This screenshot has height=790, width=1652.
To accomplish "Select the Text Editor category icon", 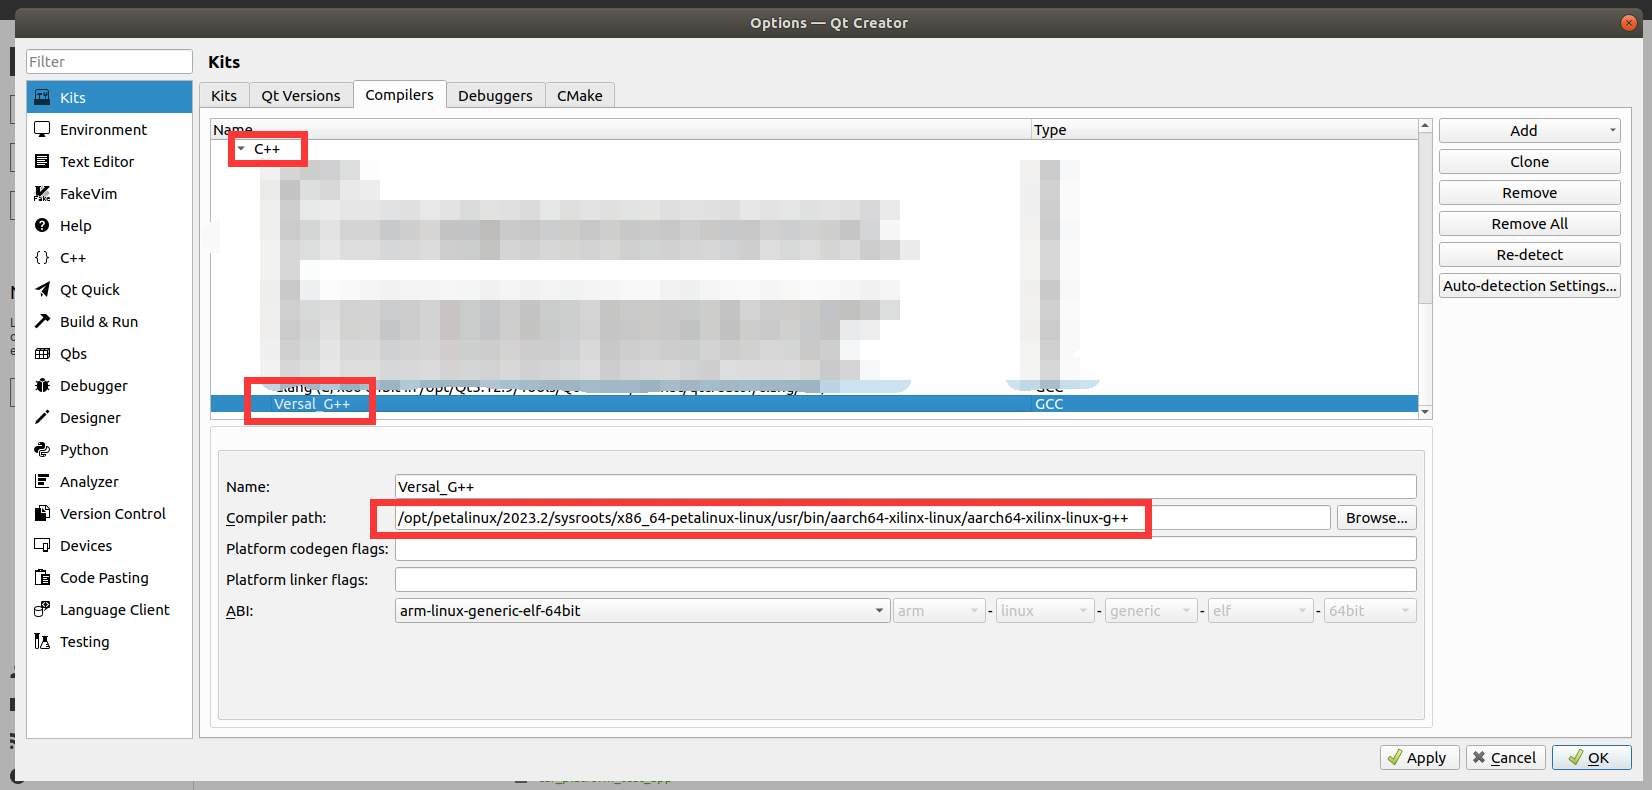I will click(42, 162).
